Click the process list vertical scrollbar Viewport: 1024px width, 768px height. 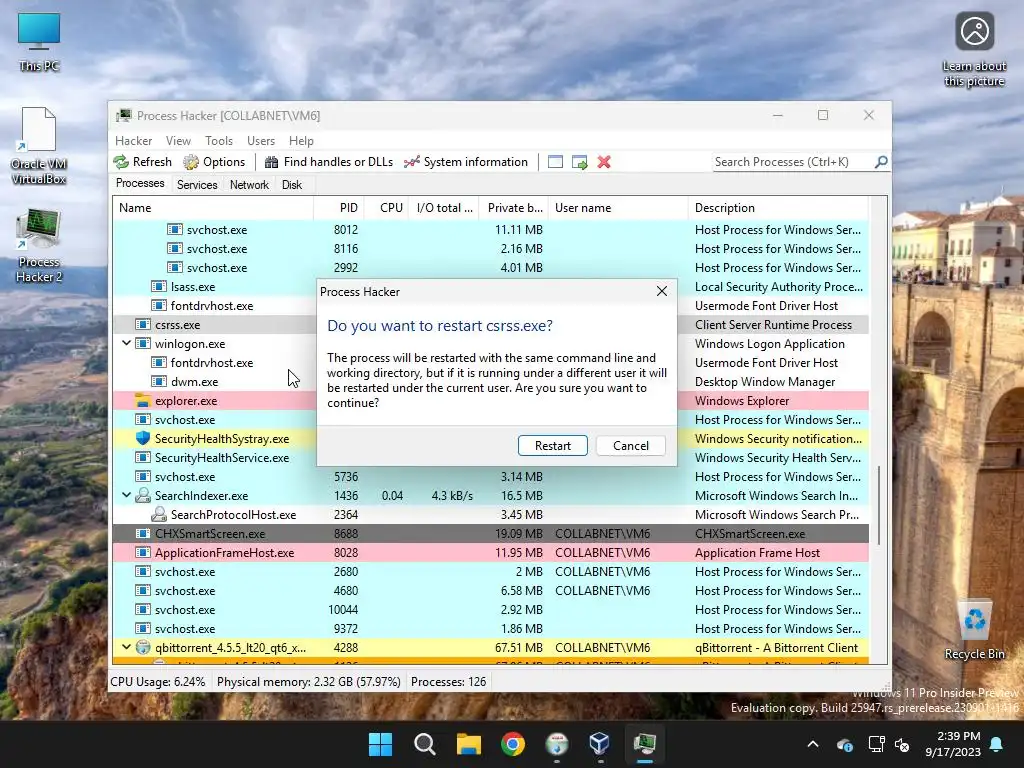coord(879,504)
